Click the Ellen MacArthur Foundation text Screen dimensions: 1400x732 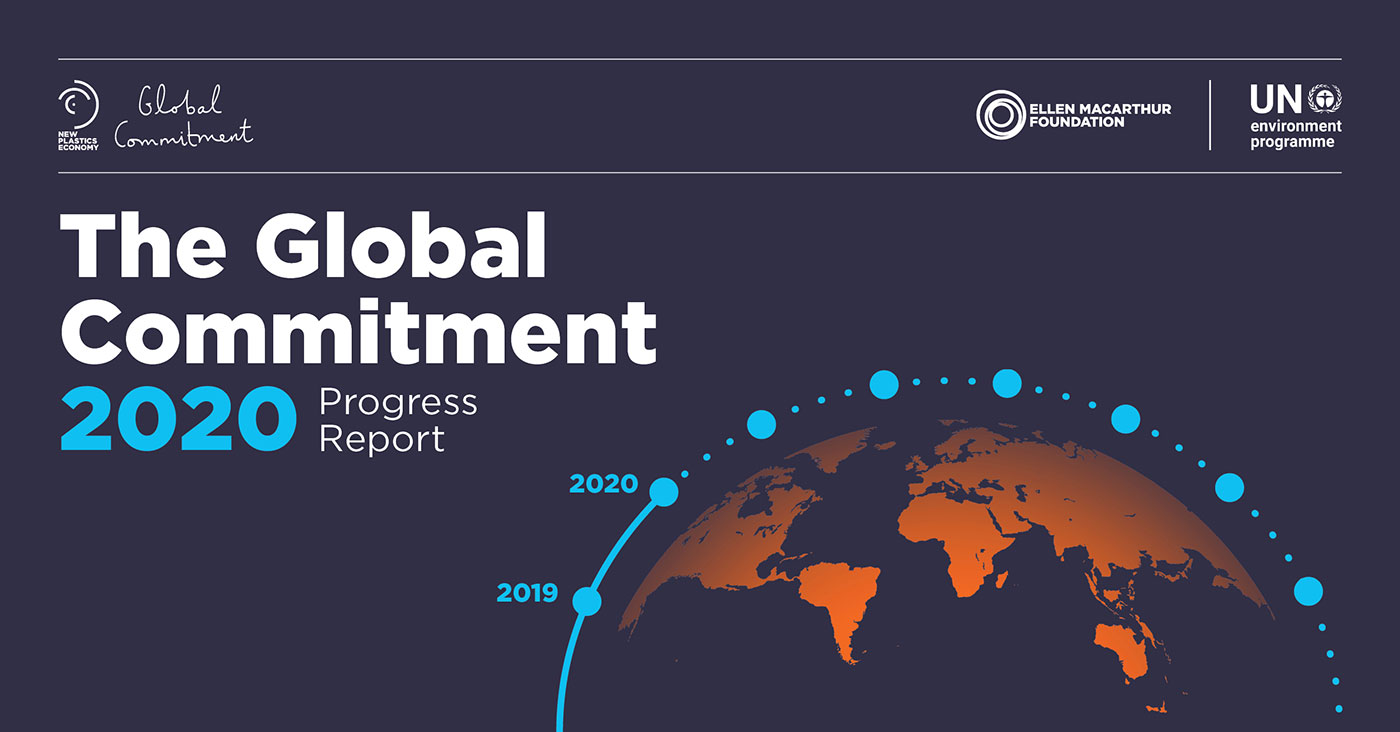pyautogui.click(x=1100, y=115)
